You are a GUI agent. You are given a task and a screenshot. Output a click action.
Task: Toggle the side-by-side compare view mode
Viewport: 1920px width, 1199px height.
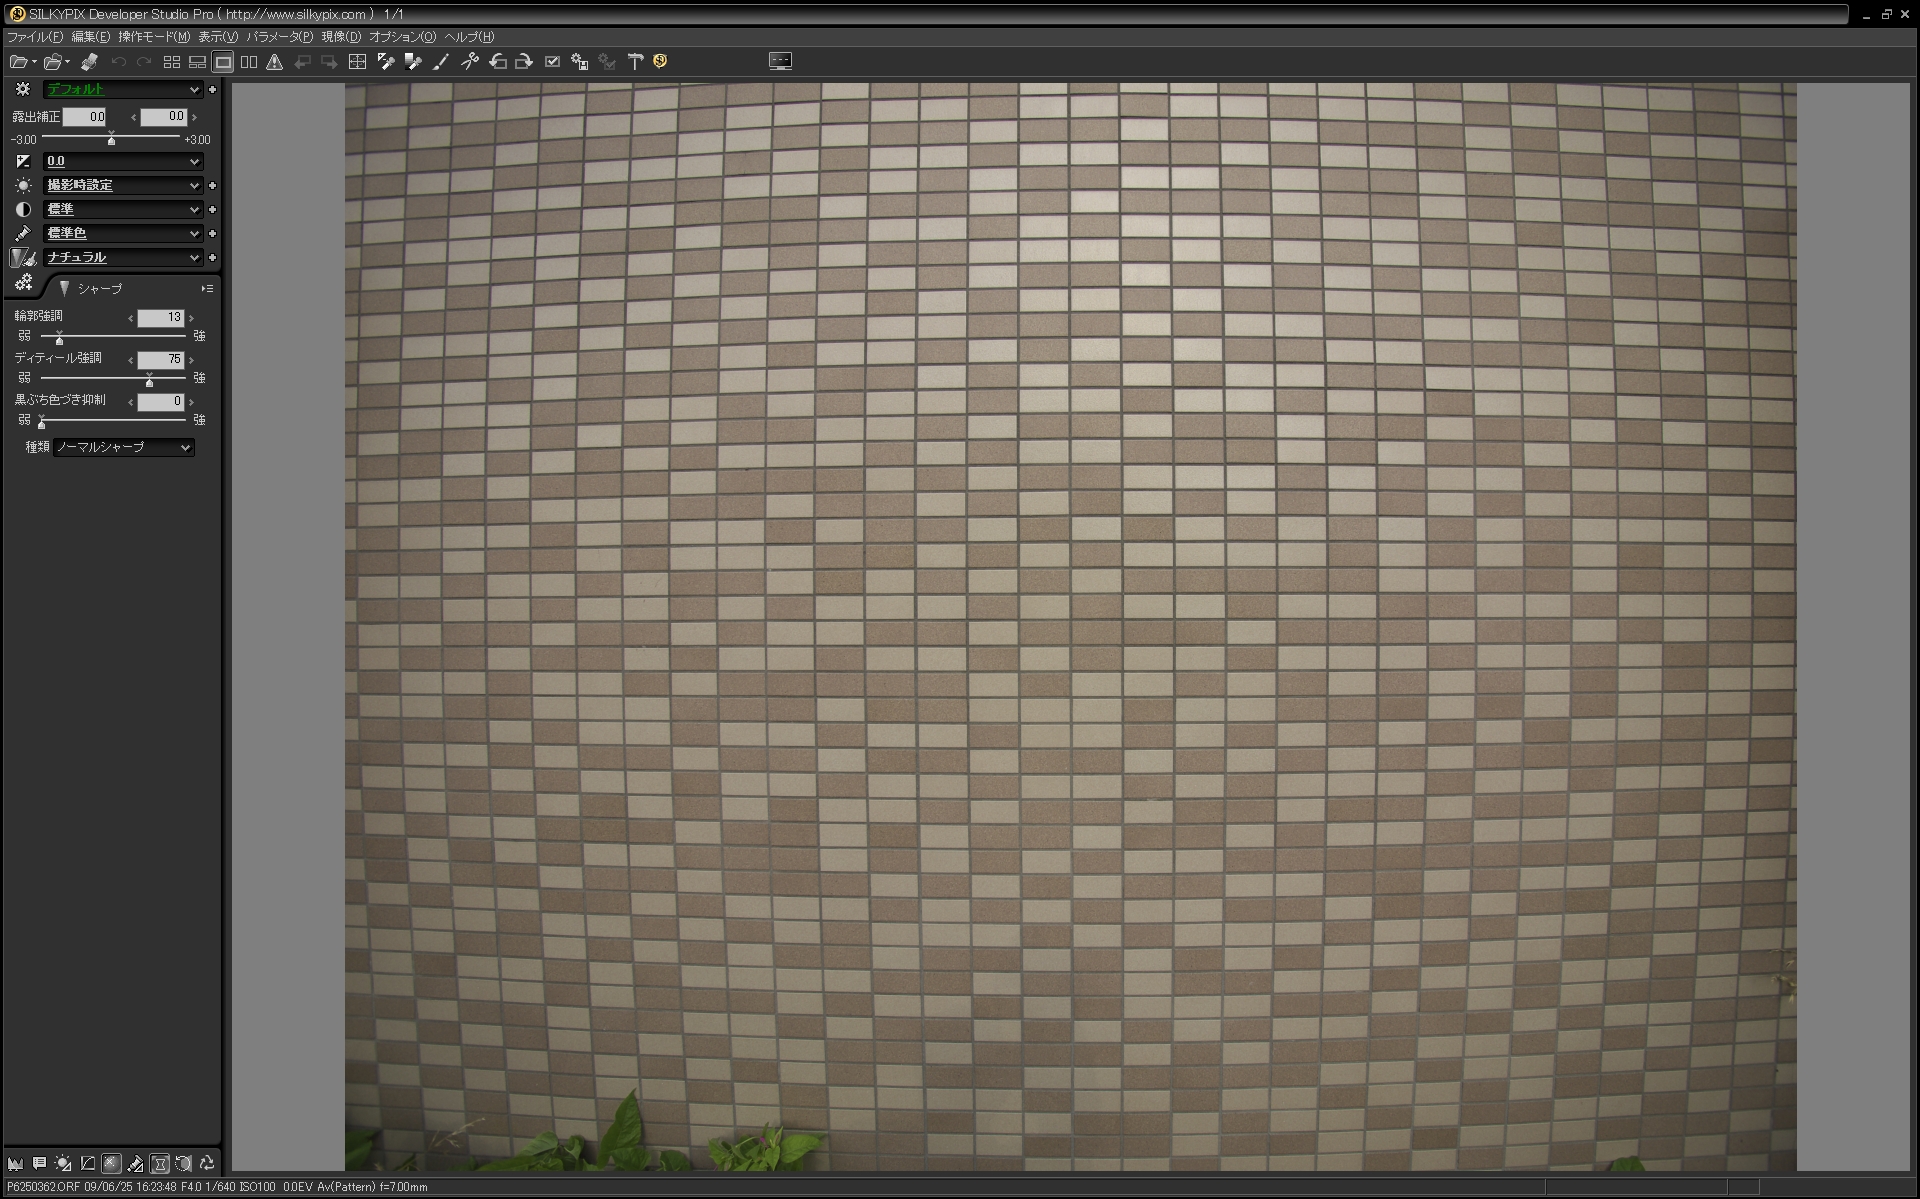[x=249, y=62]
